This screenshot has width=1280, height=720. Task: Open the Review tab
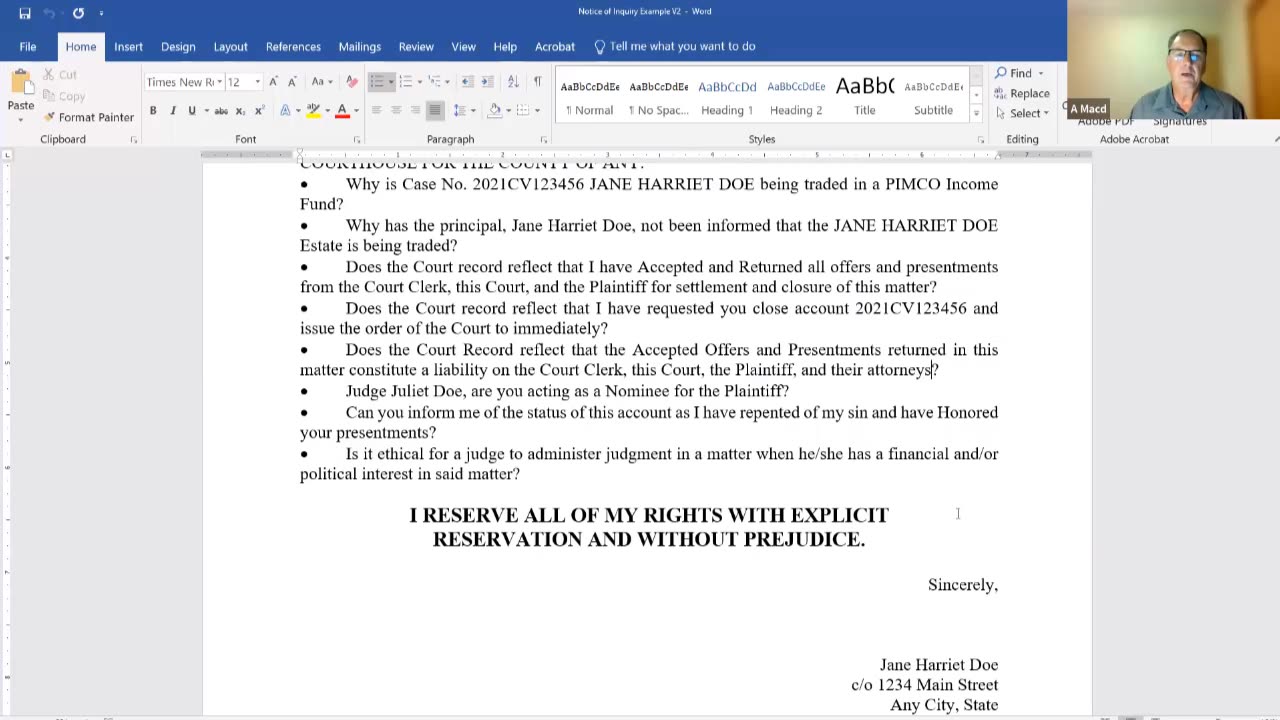(x=416, y=46)
